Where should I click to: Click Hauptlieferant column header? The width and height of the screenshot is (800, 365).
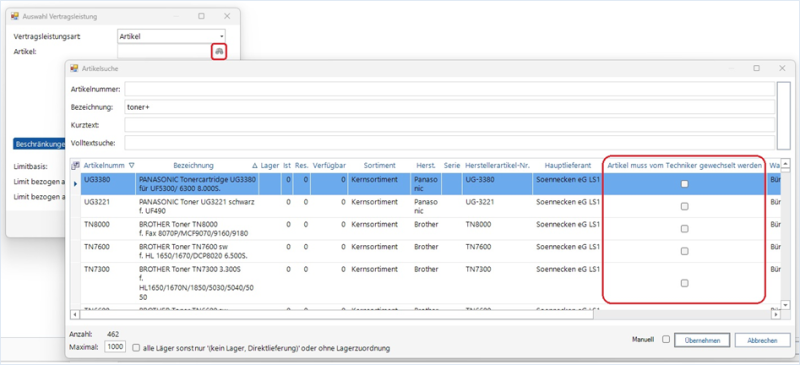pyautogui.click(x=568, y=165)
